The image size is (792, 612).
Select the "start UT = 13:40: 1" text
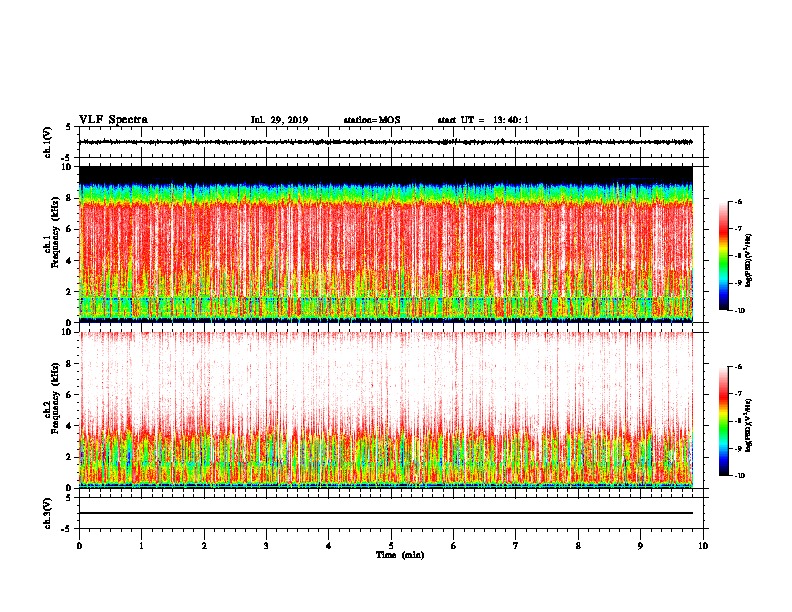point(483,120)
